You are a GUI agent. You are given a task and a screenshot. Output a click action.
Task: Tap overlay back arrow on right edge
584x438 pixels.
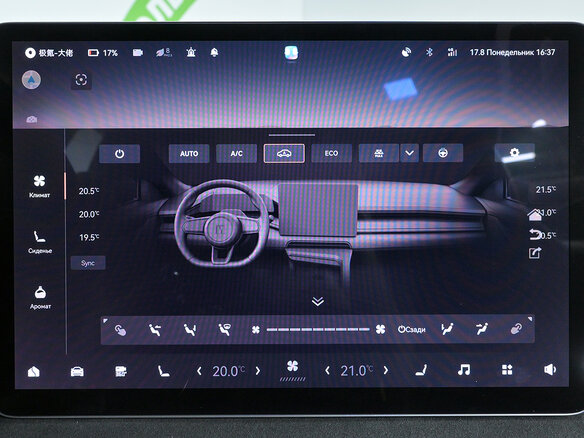tap(535, 234)
